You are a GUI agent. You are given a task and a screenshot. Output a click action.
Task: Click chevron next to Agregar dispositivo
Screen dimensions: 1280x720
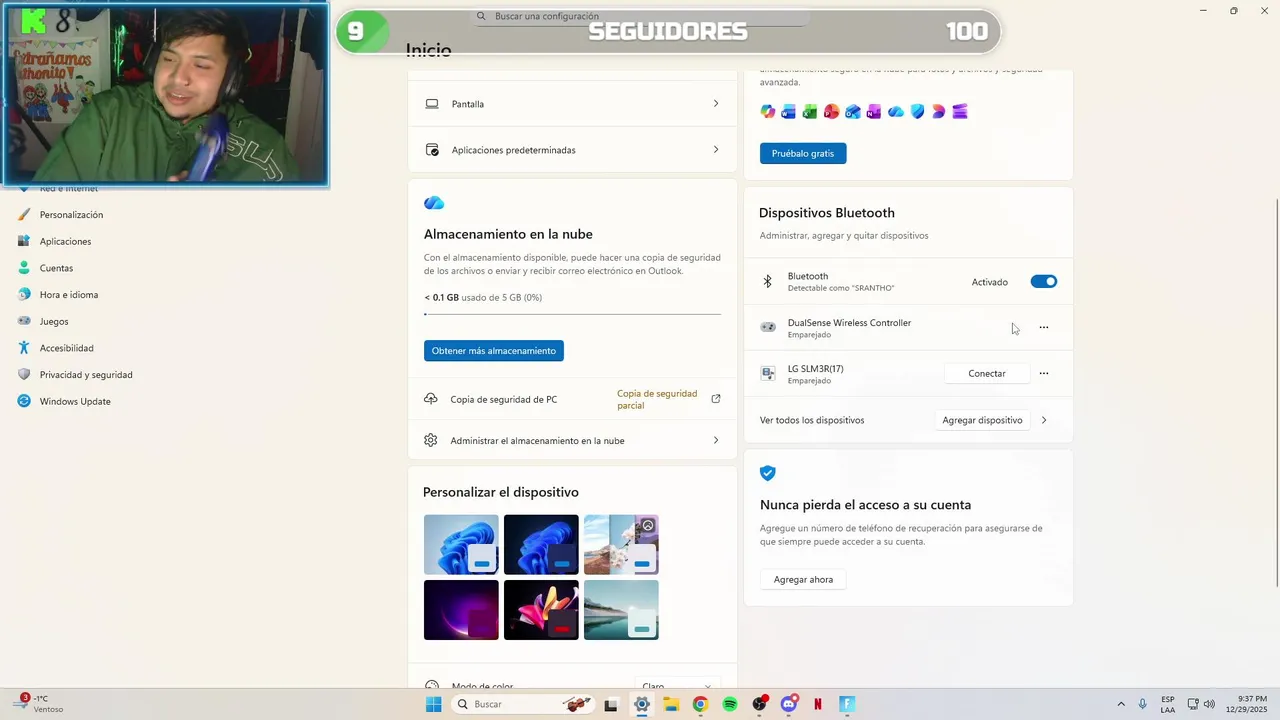tap(1044, 420)
